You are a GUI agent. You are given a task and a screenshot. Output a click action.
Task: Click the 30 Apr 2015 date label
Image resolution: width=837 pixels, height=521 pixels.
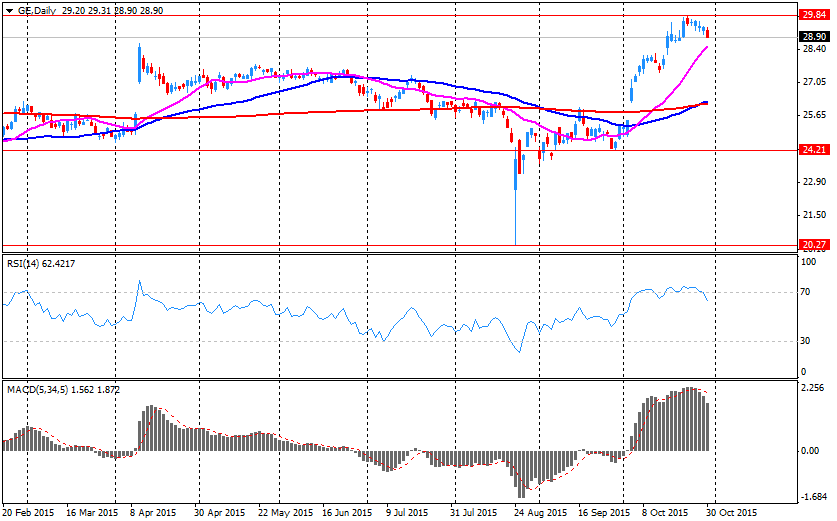coord(219,512)
